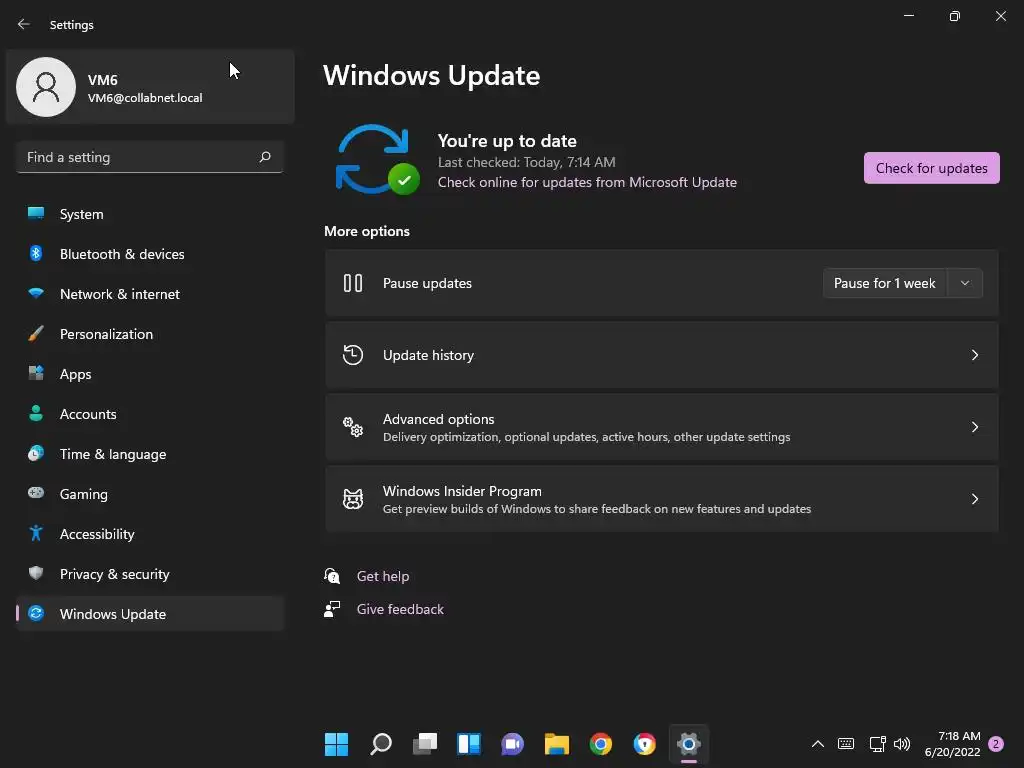The width and height of the screenshot is (1024, 768).
Task: Open Accessibility settings category
Action: (150, 534)
